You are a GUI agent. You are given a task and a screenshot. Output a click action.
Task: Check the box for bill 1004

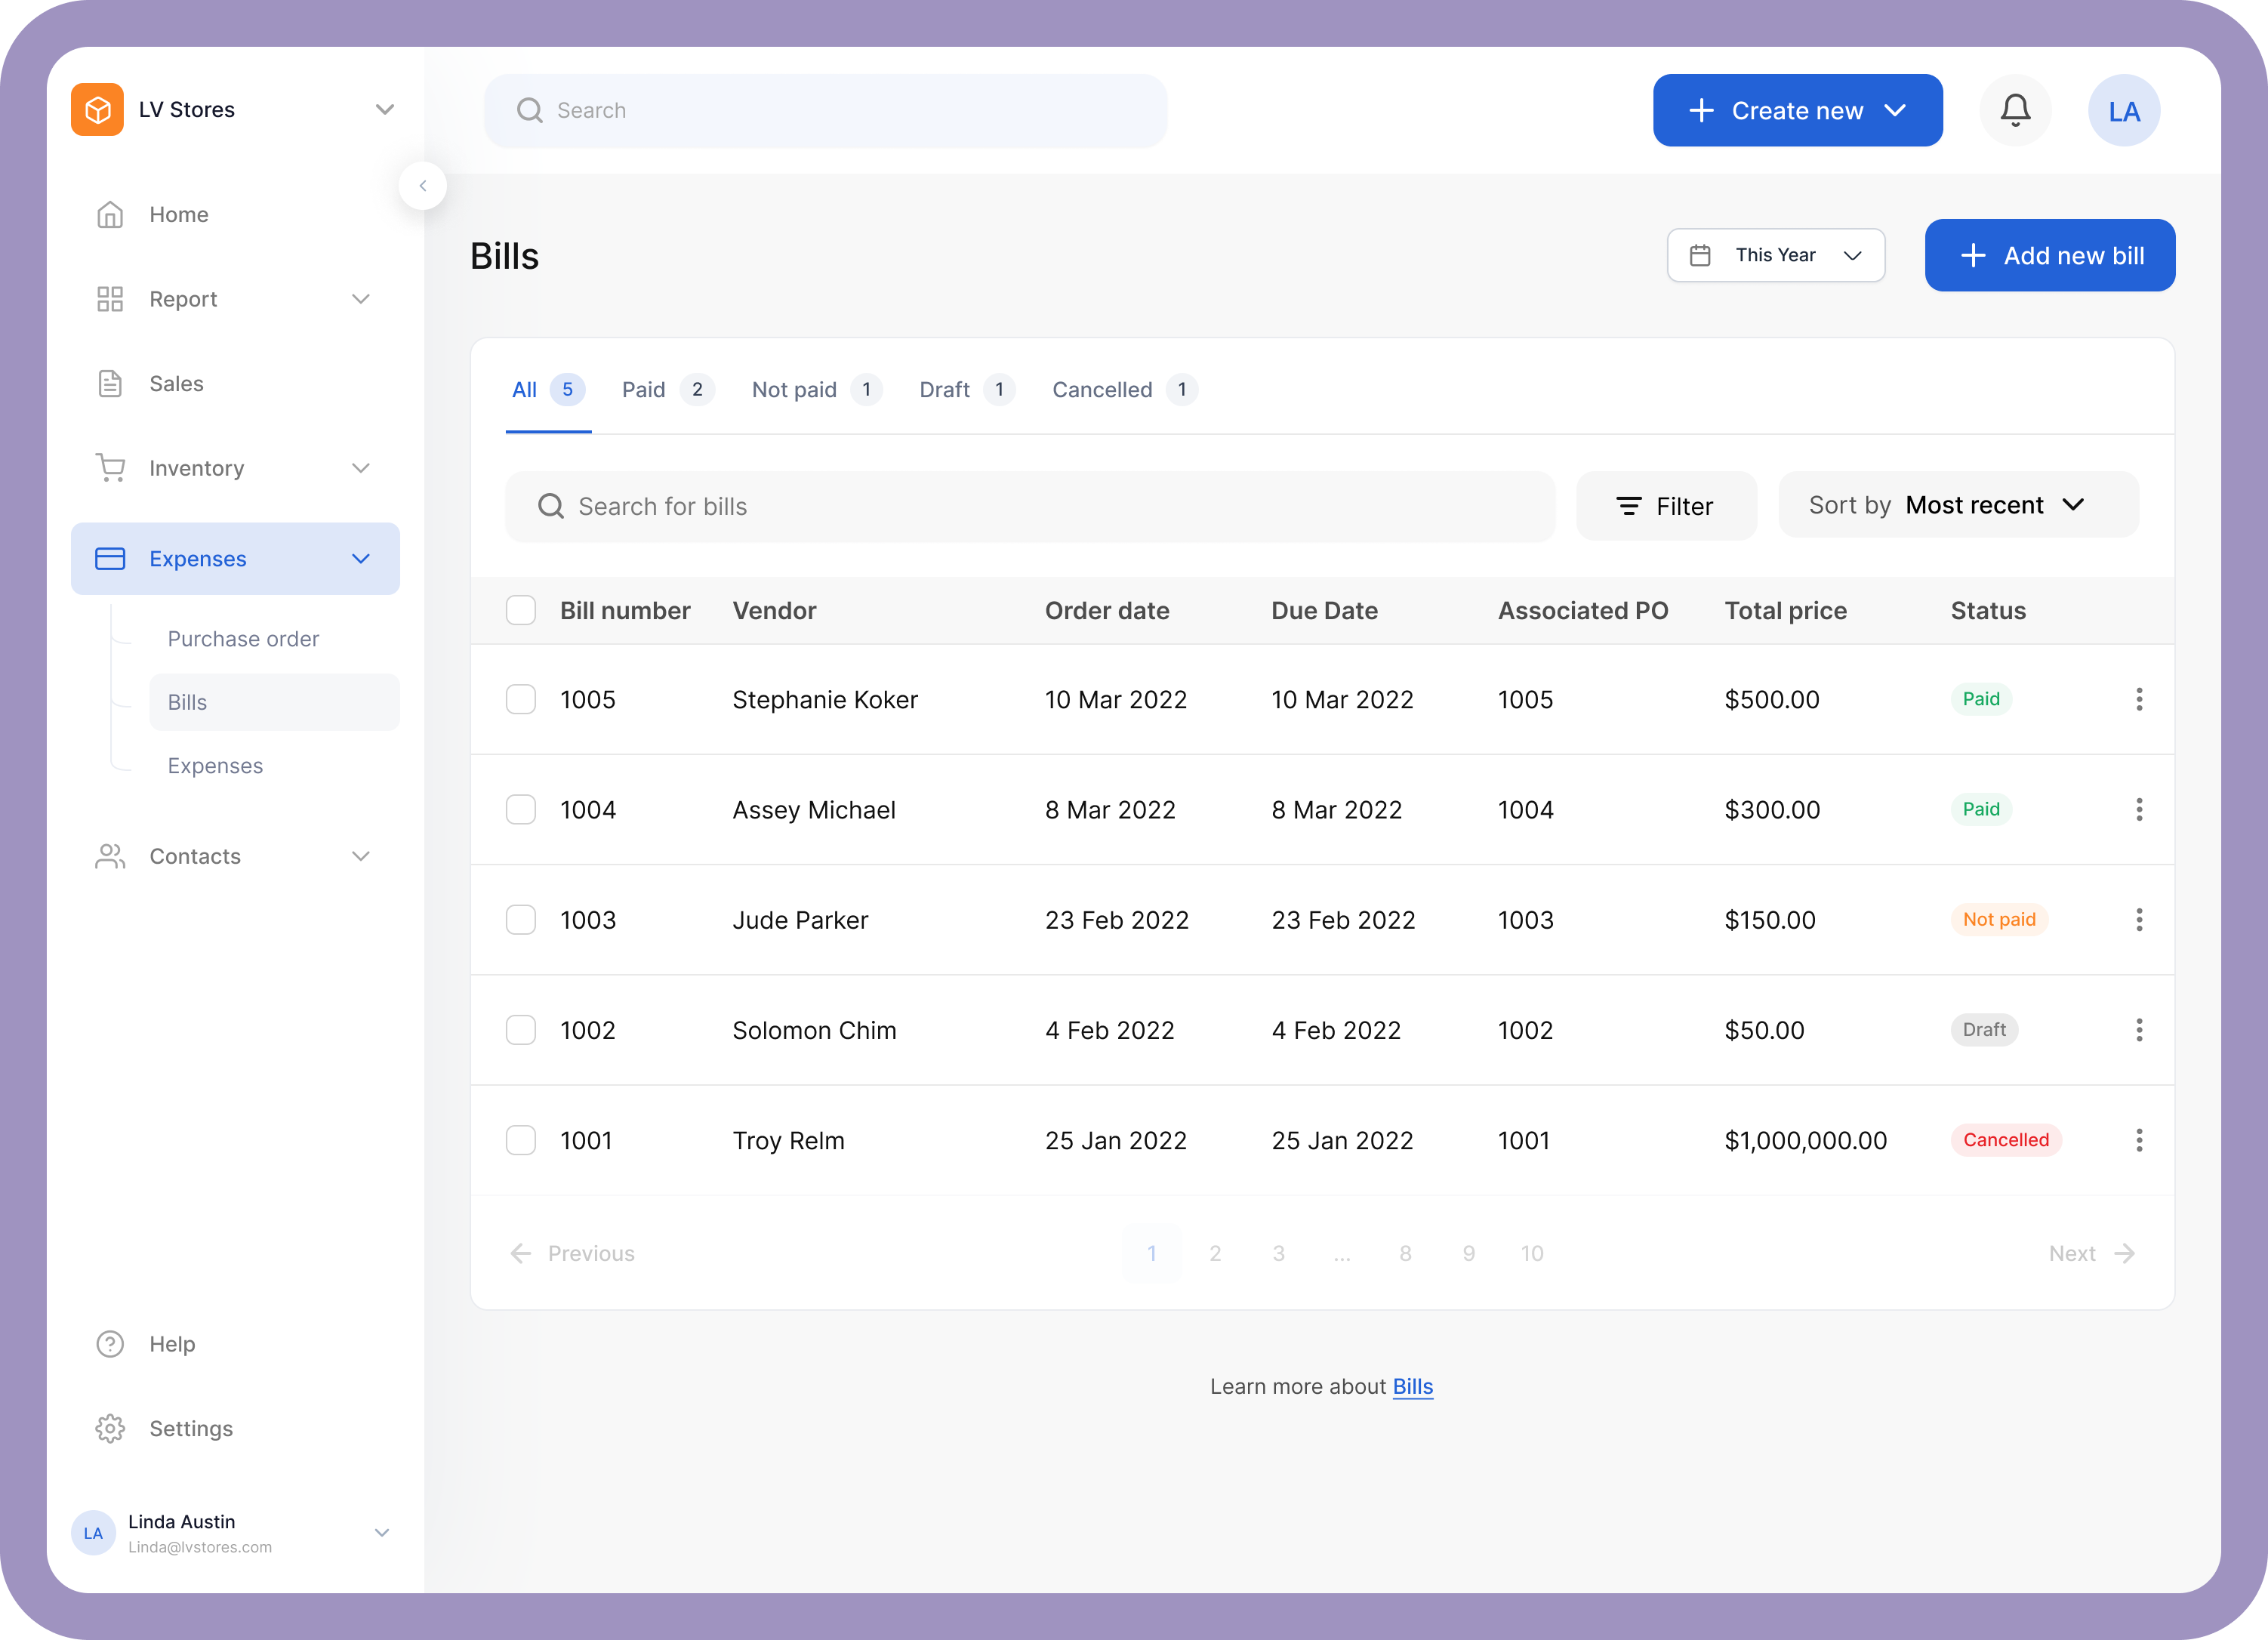[521, 809]
